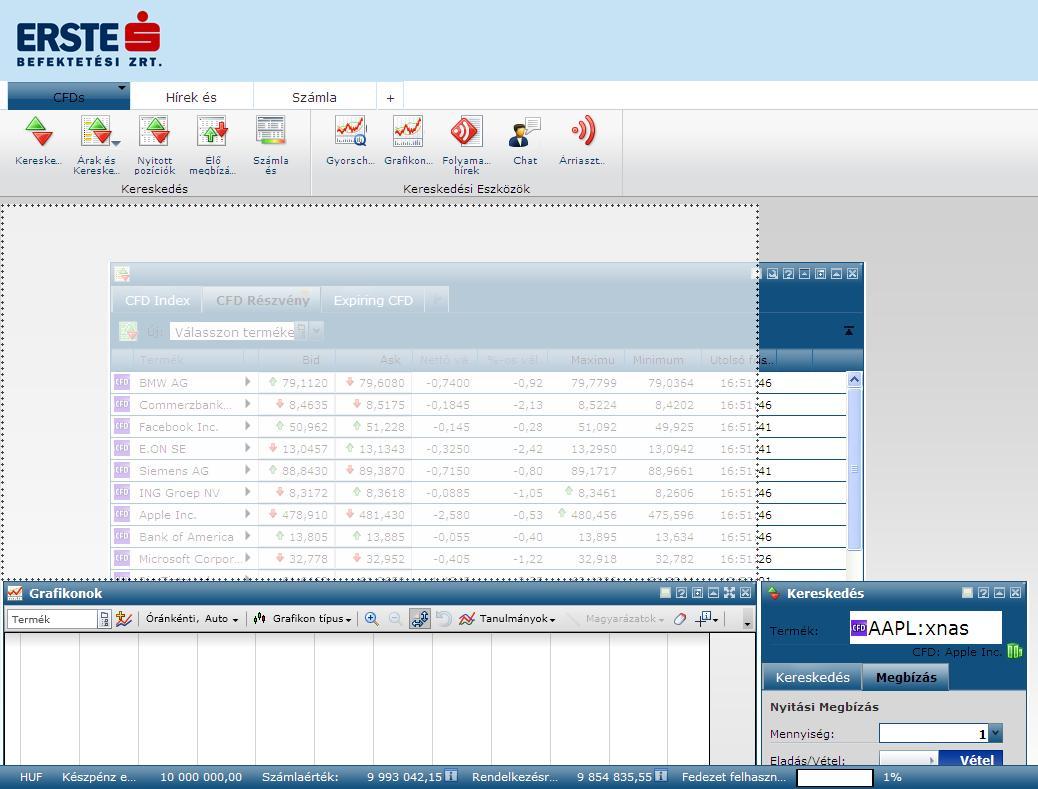Viewport: 1038px width, 789px height.
Task: Open Nyitott pozíciók from the ribbon
Action: tap(154, 146)
